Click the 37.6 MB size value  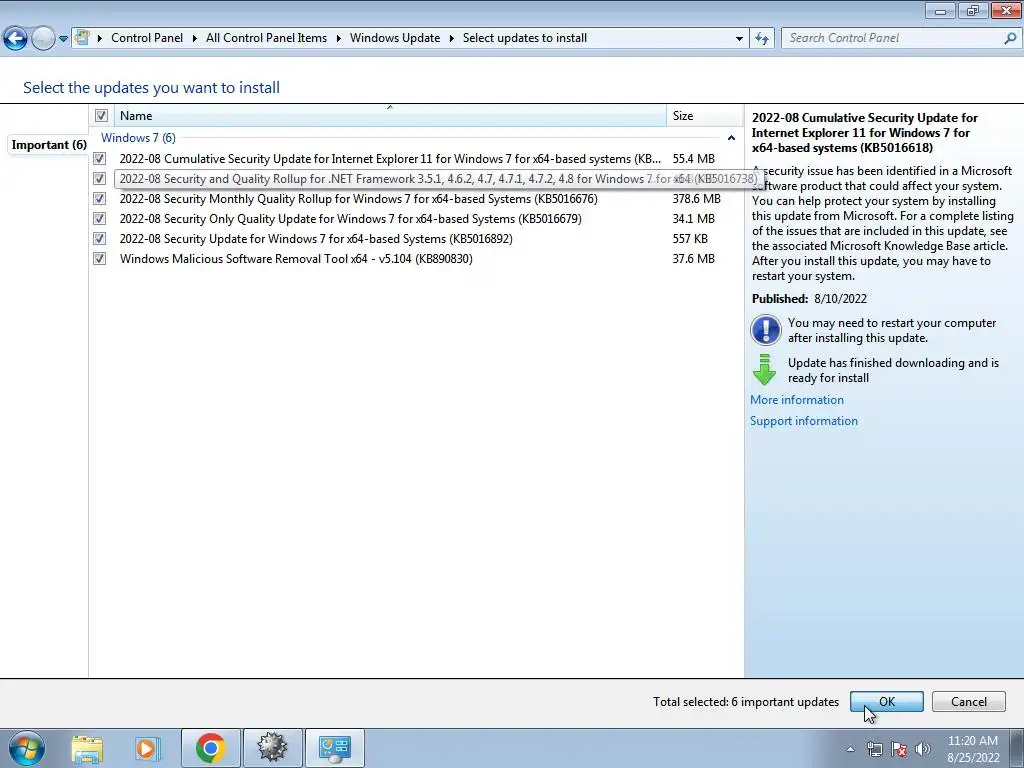[x=694, y=259]
